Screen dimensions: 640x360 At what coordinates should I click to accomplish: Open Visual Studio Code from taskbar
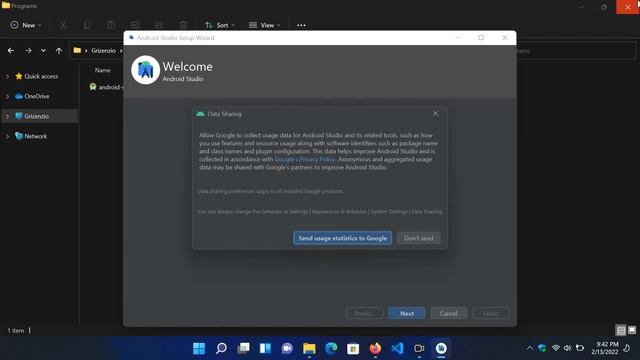397,348
